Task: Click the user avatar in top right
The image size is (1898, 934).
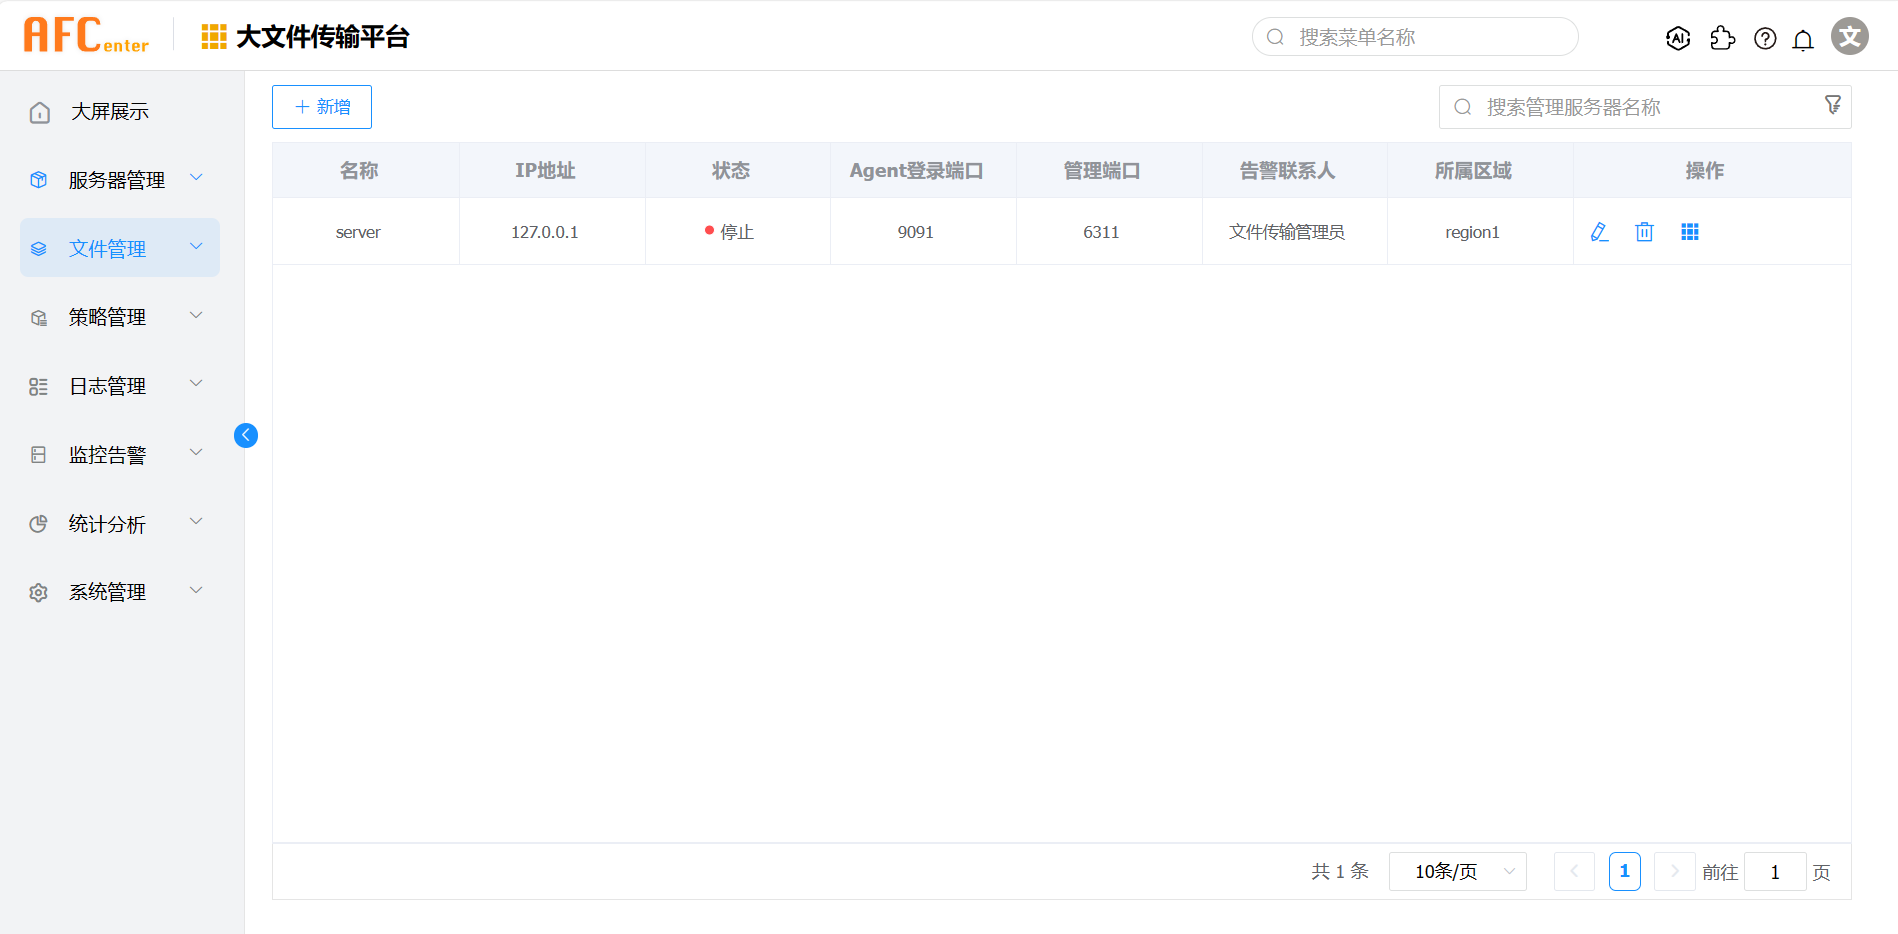Action: tap(1849, 37)
